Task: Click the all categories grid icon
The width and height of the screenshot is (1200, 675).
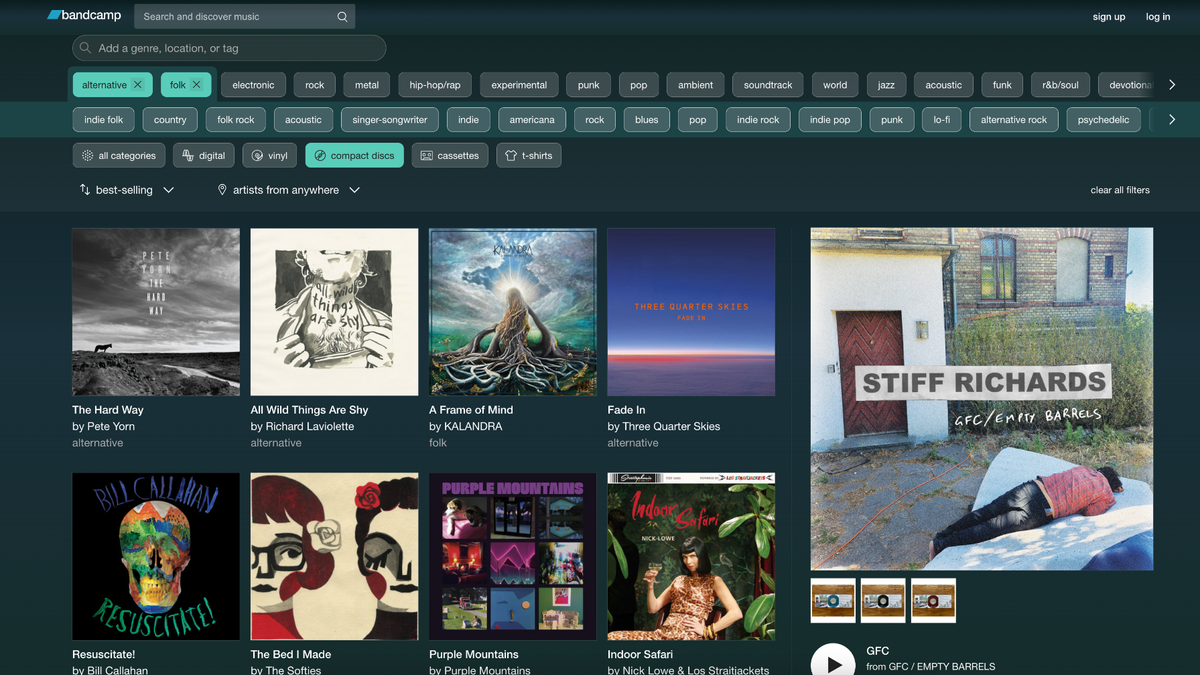Action: pyautogui.click(x=88, y=155)
